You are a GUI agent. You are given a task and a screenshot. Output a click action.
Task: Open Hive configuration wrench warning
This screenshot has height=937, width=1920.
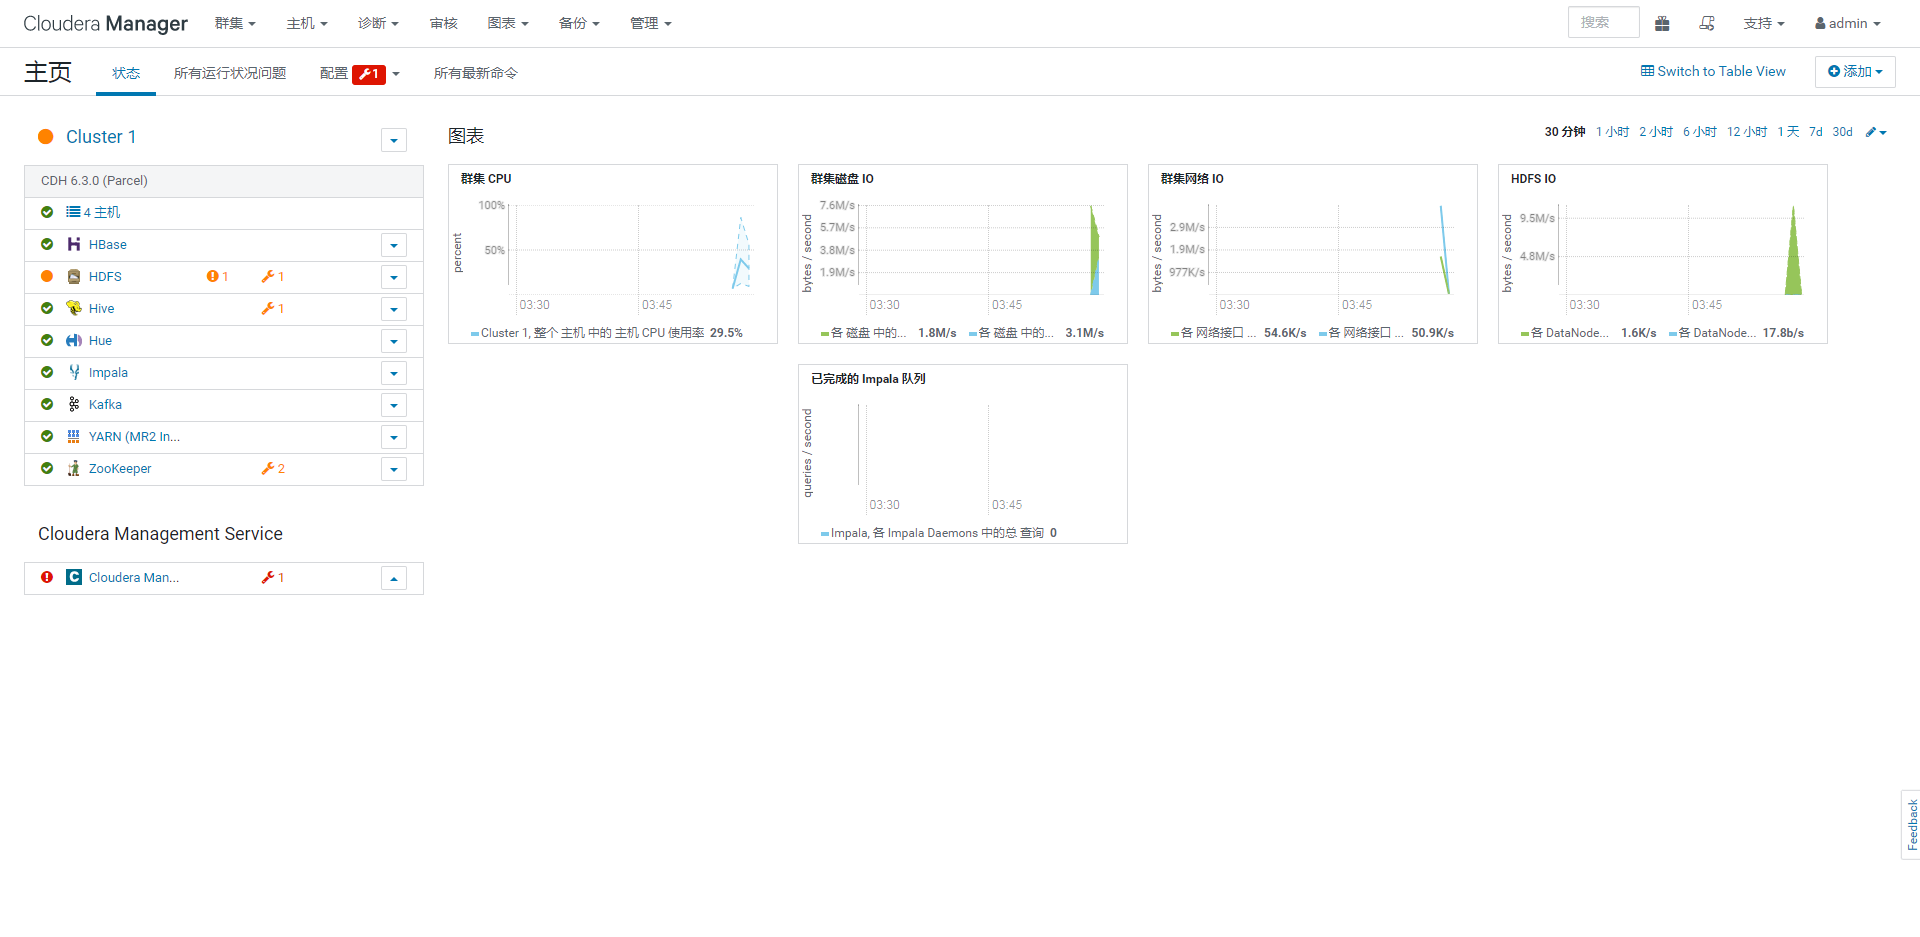273,308
